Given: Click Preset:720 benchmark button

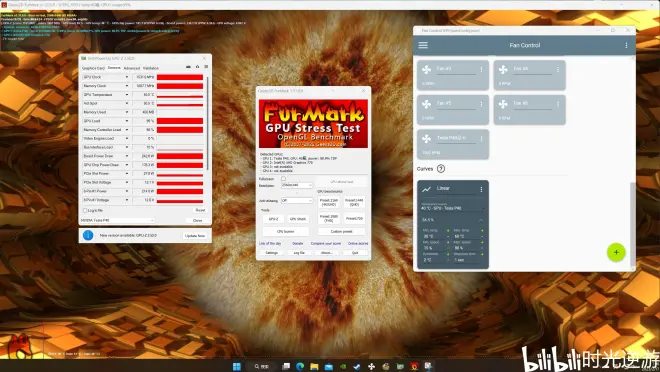Looking at the screenshot, I should pyautogui.click(x=354, y=218).
